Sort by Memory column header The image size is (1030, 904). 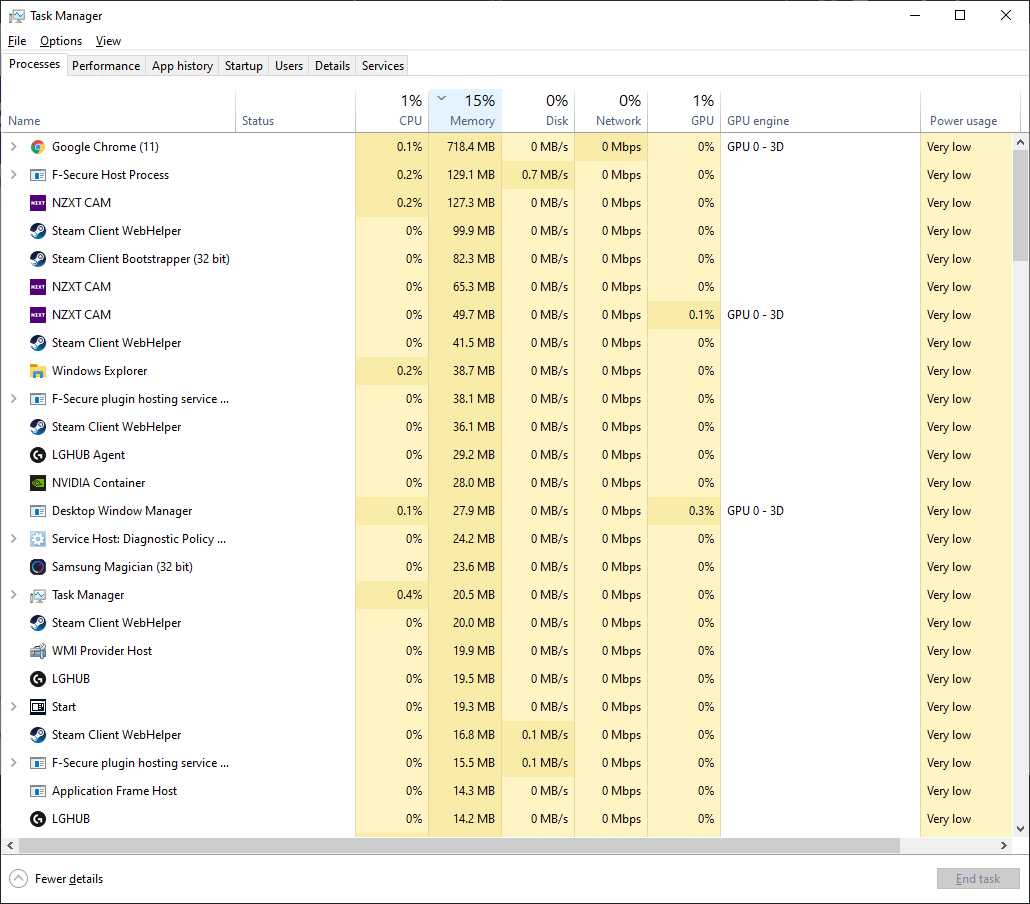tap(465, 111)
